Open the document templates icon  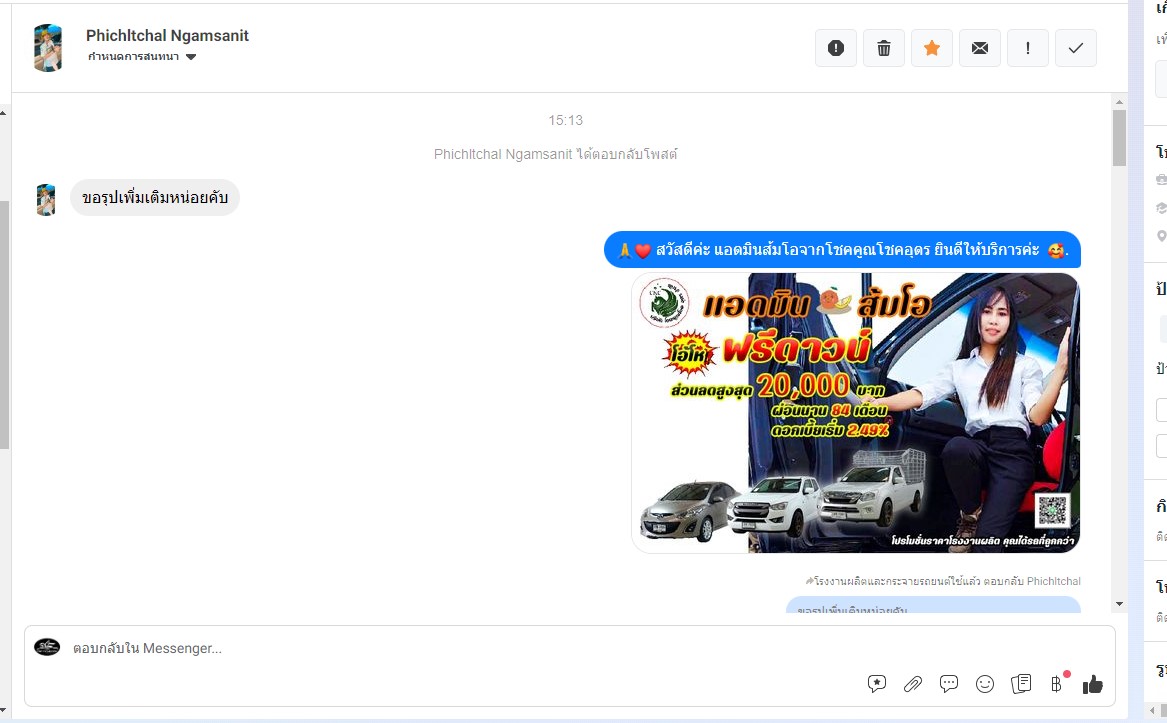click(1021, 684)
